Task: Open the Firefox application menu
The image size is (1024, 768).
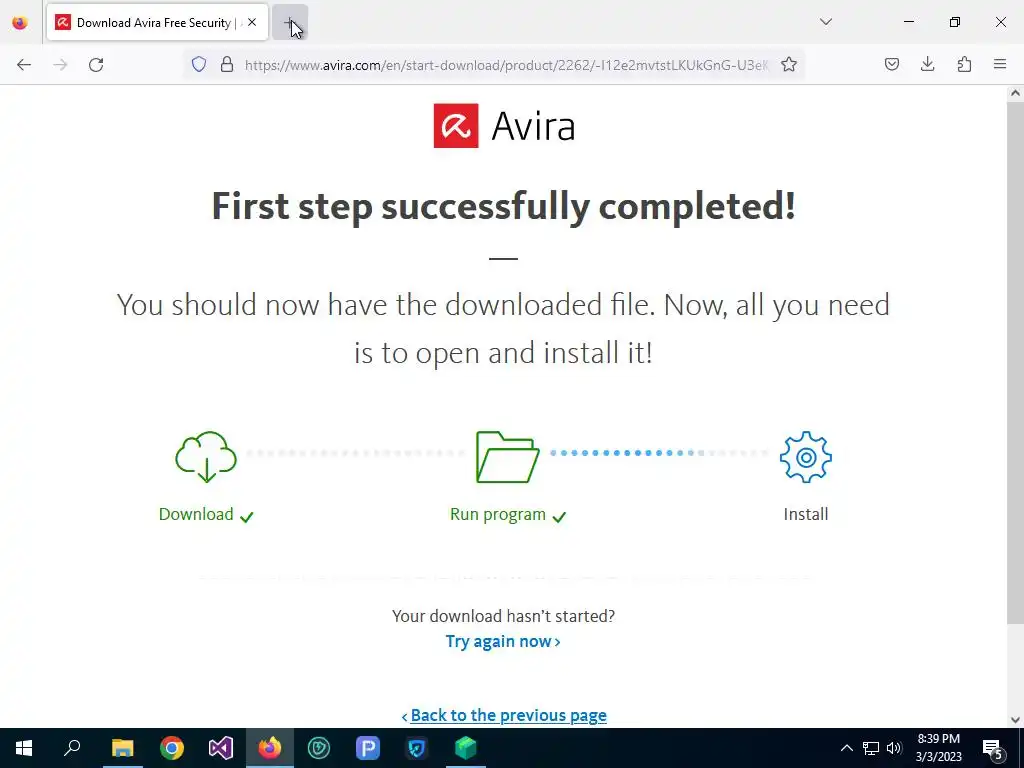Action: click(1000, 65)
